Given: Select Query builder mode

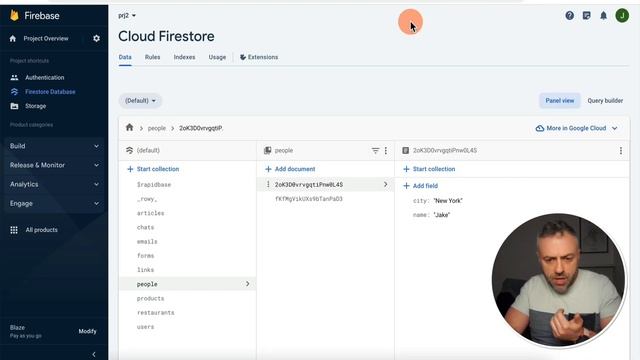Looking at the screenshot, I should pyautogui.click(x=605, y=101).
